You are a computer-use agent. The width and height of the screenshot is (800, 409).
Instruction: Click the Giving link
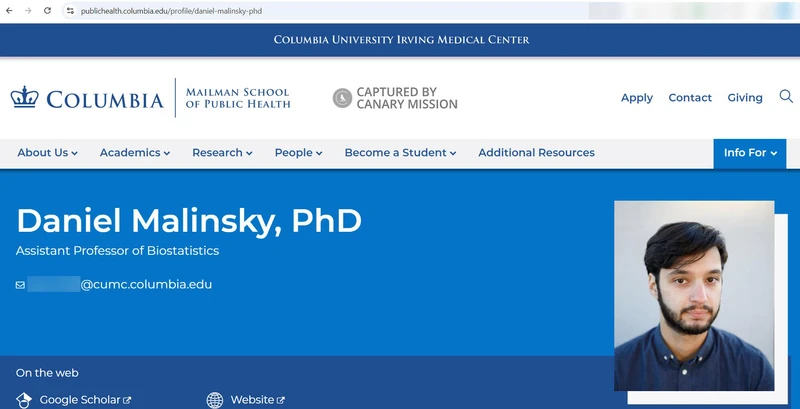tap(745, 98)
